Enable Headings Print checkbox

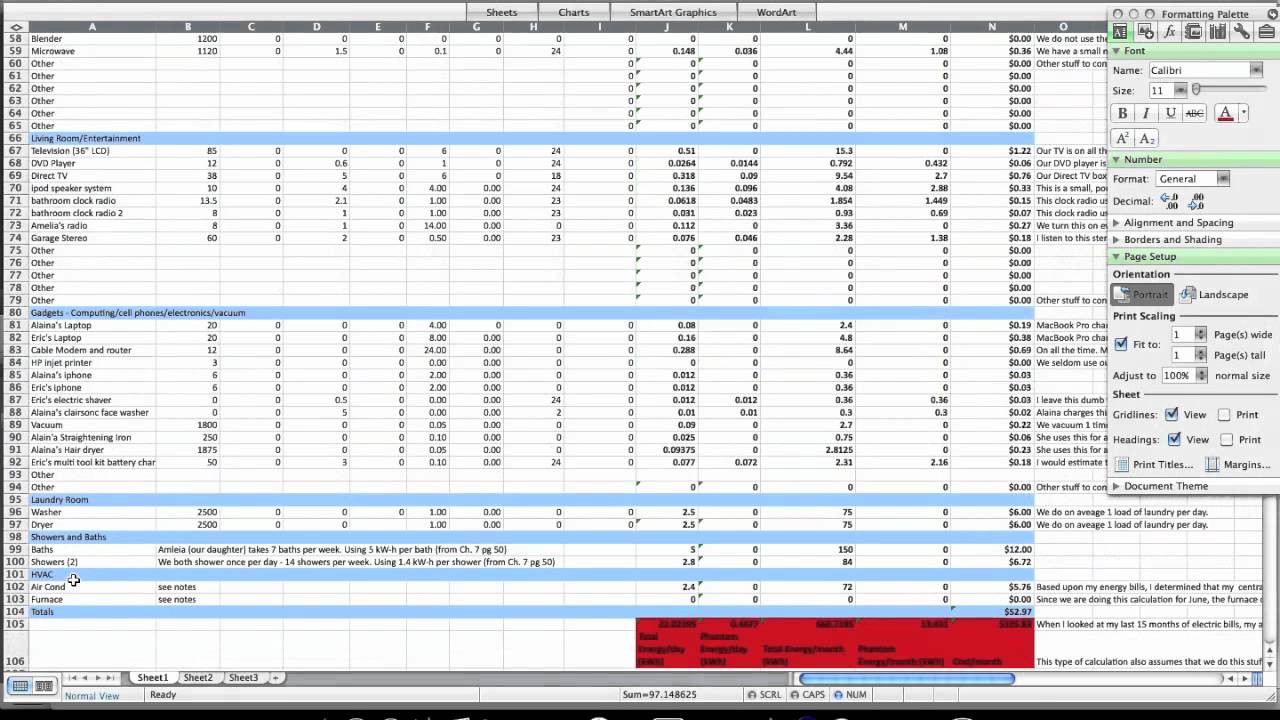click(1226, 439)
